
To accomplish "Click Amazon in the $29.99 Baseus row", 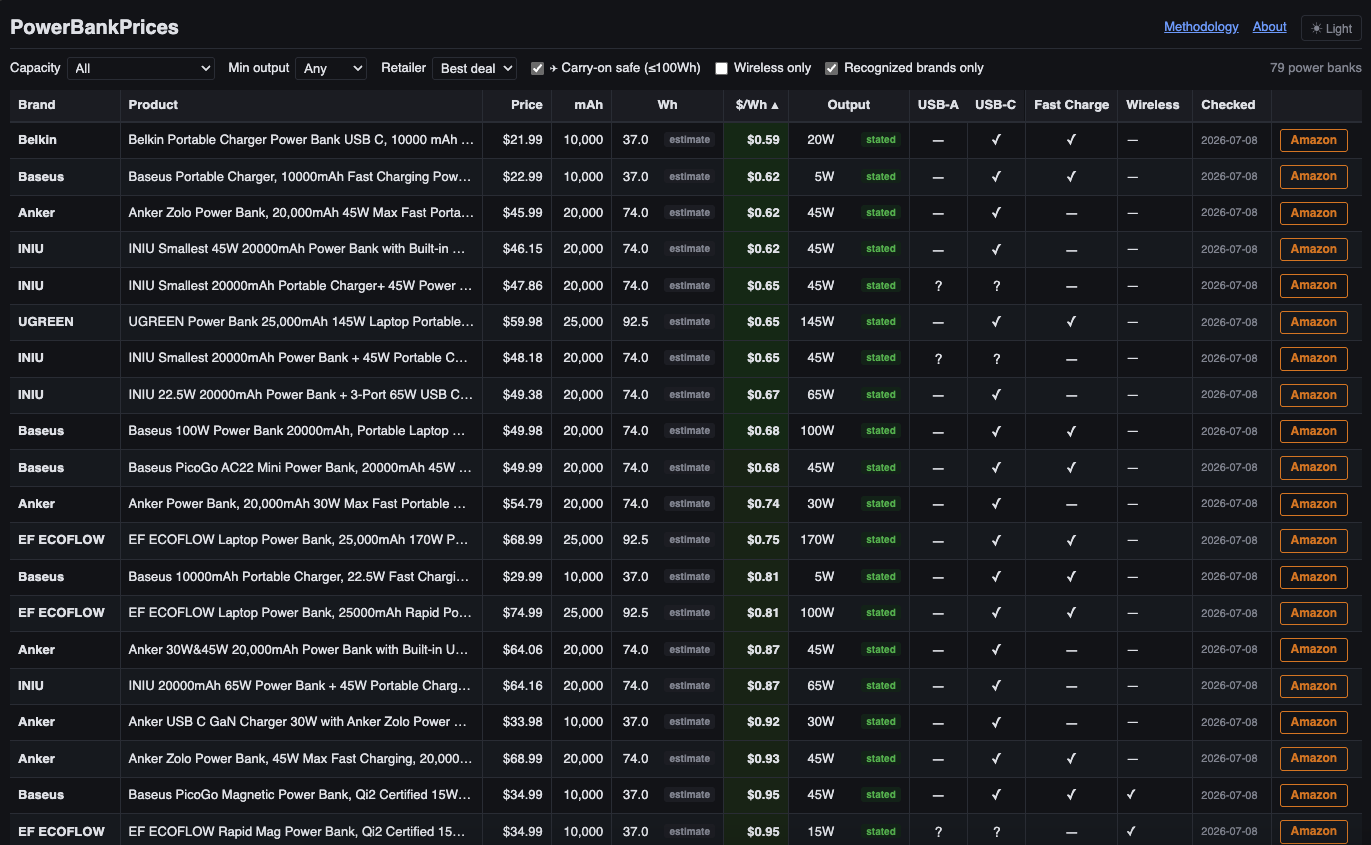I will click(1313, 577).
